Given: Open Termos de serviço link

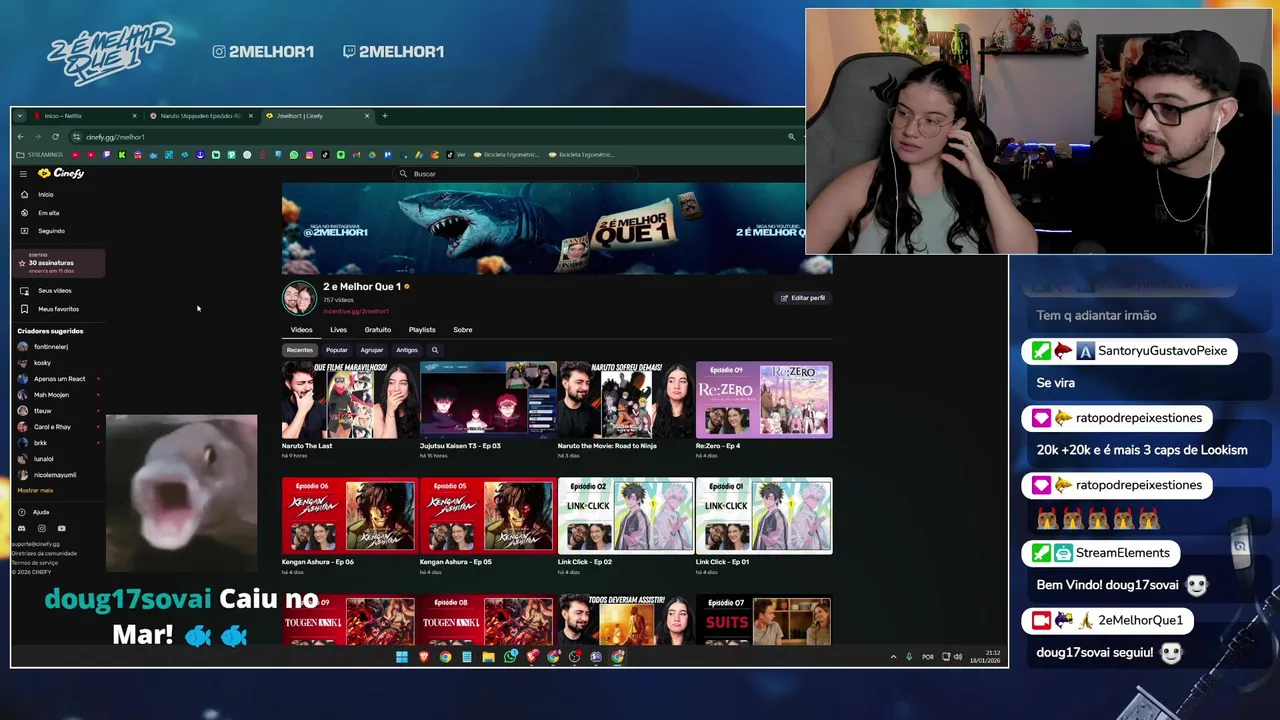Looking at the screenshot, I should tap(34, 563).
